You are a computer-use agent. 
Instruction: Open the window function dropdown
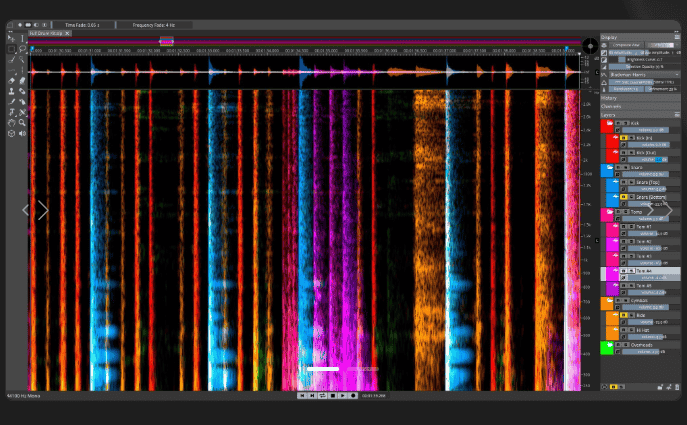pyautogui.click(x=645, y=74)
